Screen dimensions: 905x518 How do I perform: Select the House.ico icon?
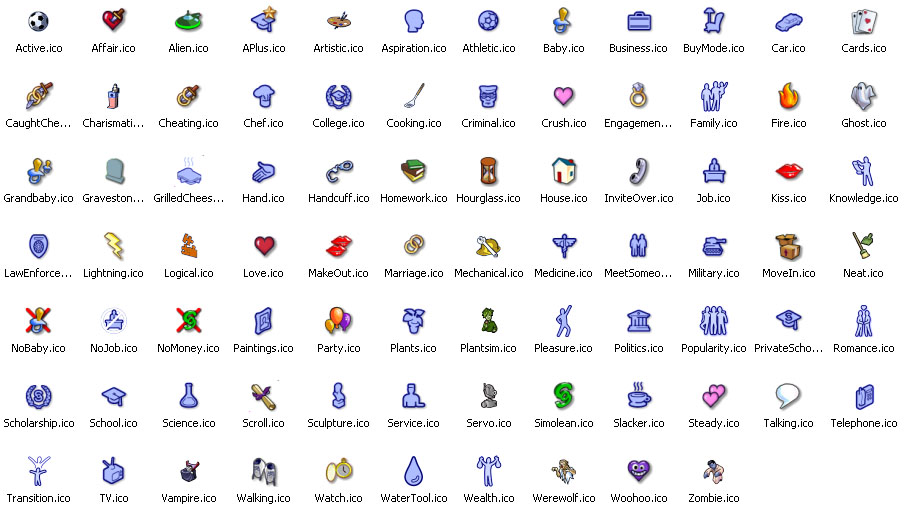[563, 171]
